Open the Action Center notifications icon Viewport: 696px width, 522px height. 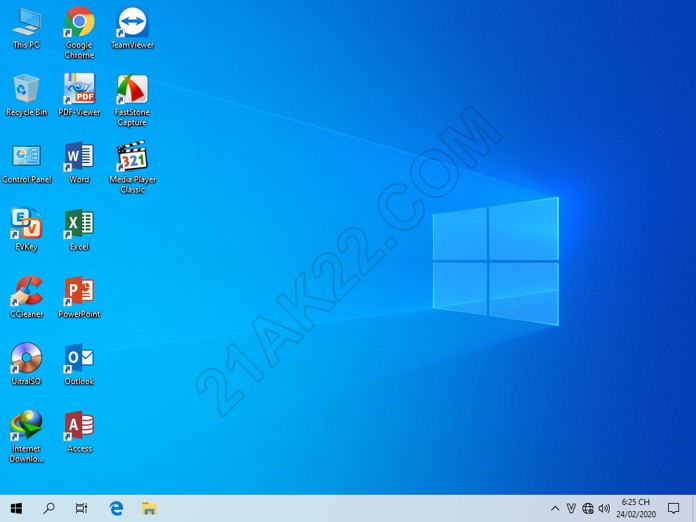click(673, 509)
